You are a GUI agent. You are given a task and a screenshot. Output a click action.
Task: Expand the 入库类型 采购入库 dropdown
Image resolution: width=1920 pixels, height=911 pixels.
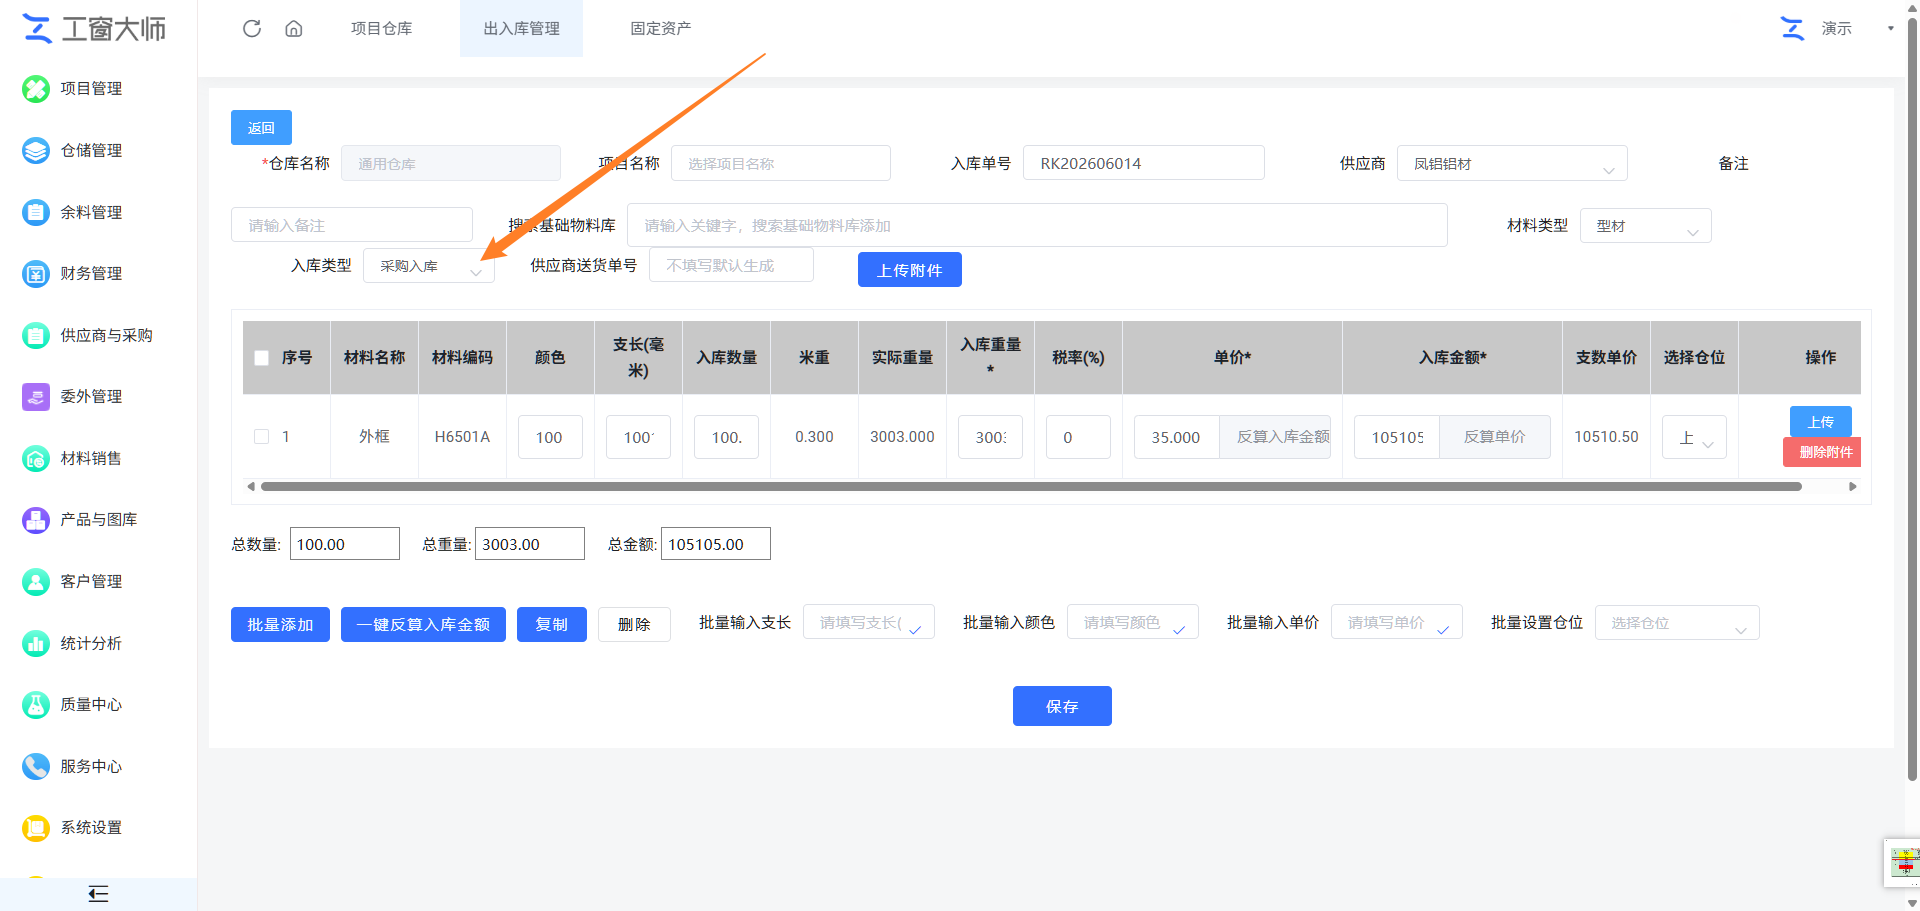coord(429,266)
